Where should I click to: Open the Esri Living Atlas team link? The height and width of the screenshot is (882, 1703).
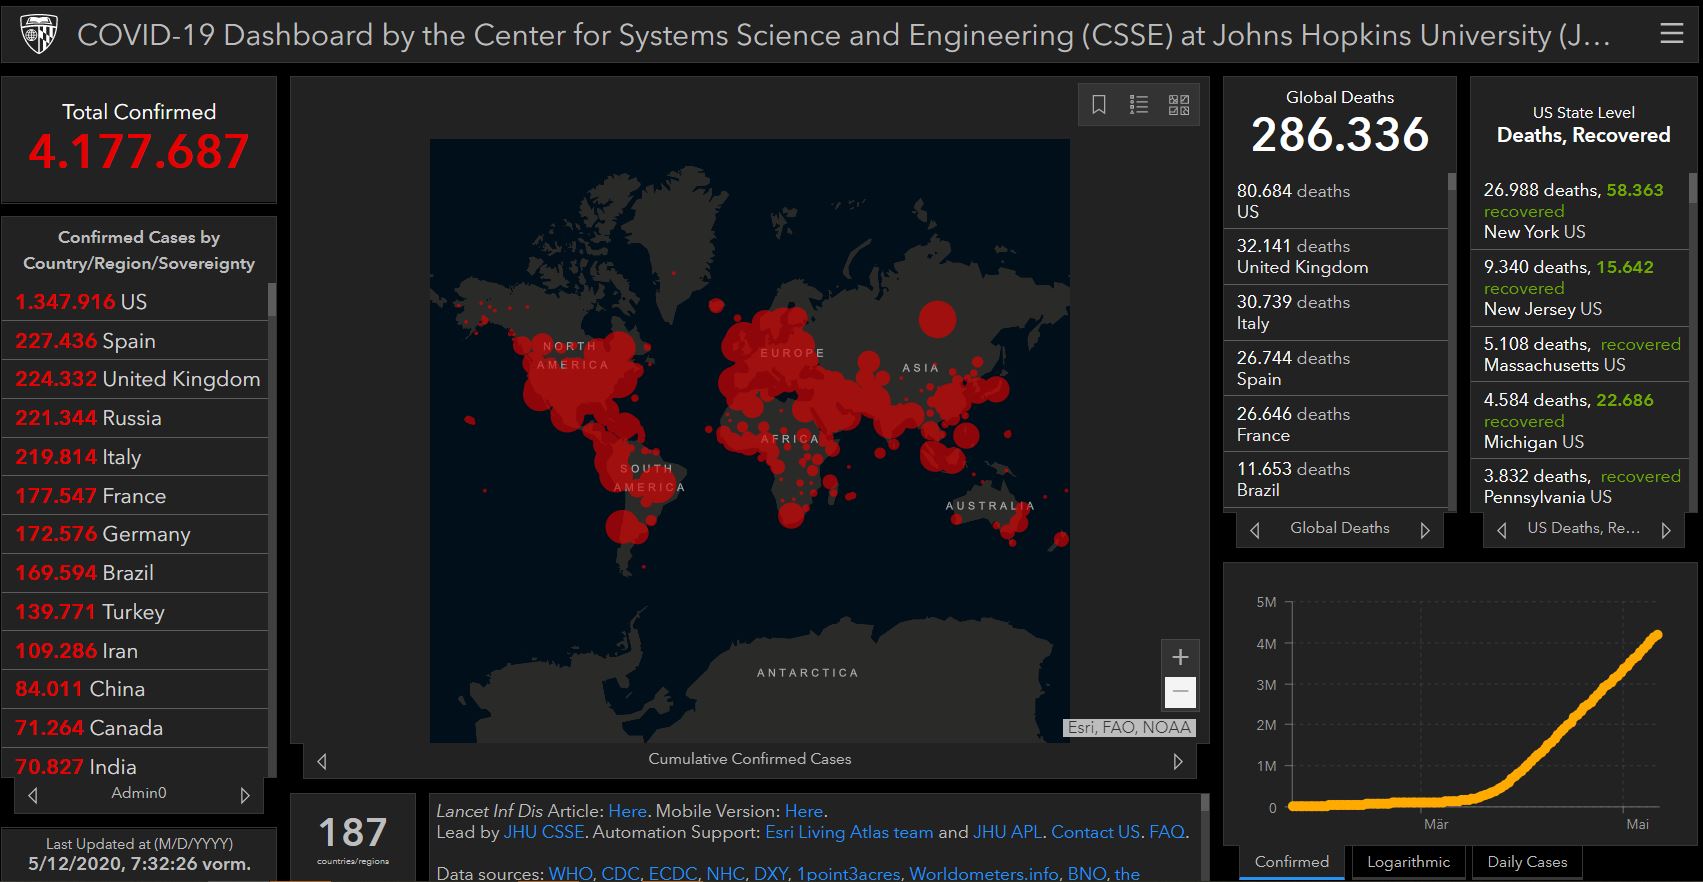(848, 832)
